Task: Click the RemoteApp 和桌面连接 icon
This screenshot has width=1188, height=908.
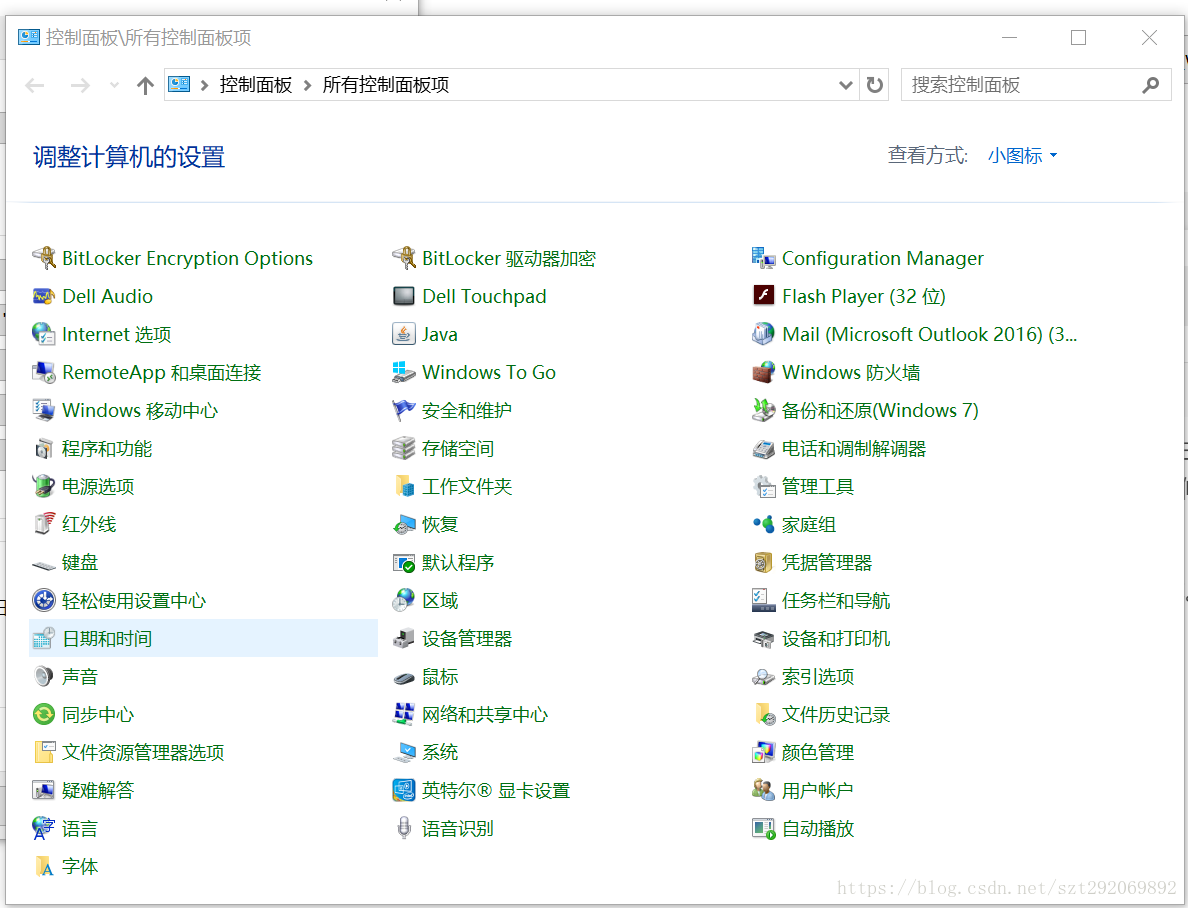Action: (x=44, y=372)
